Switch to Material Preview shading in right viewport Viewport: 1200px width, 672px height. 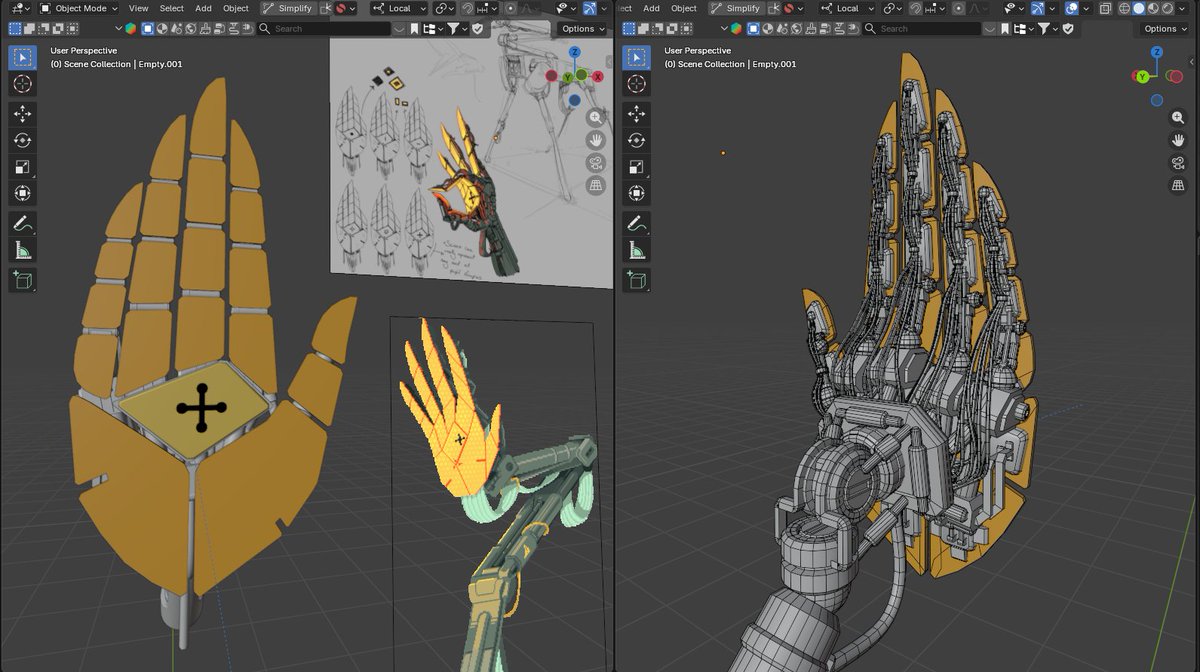coord(1153,8)
